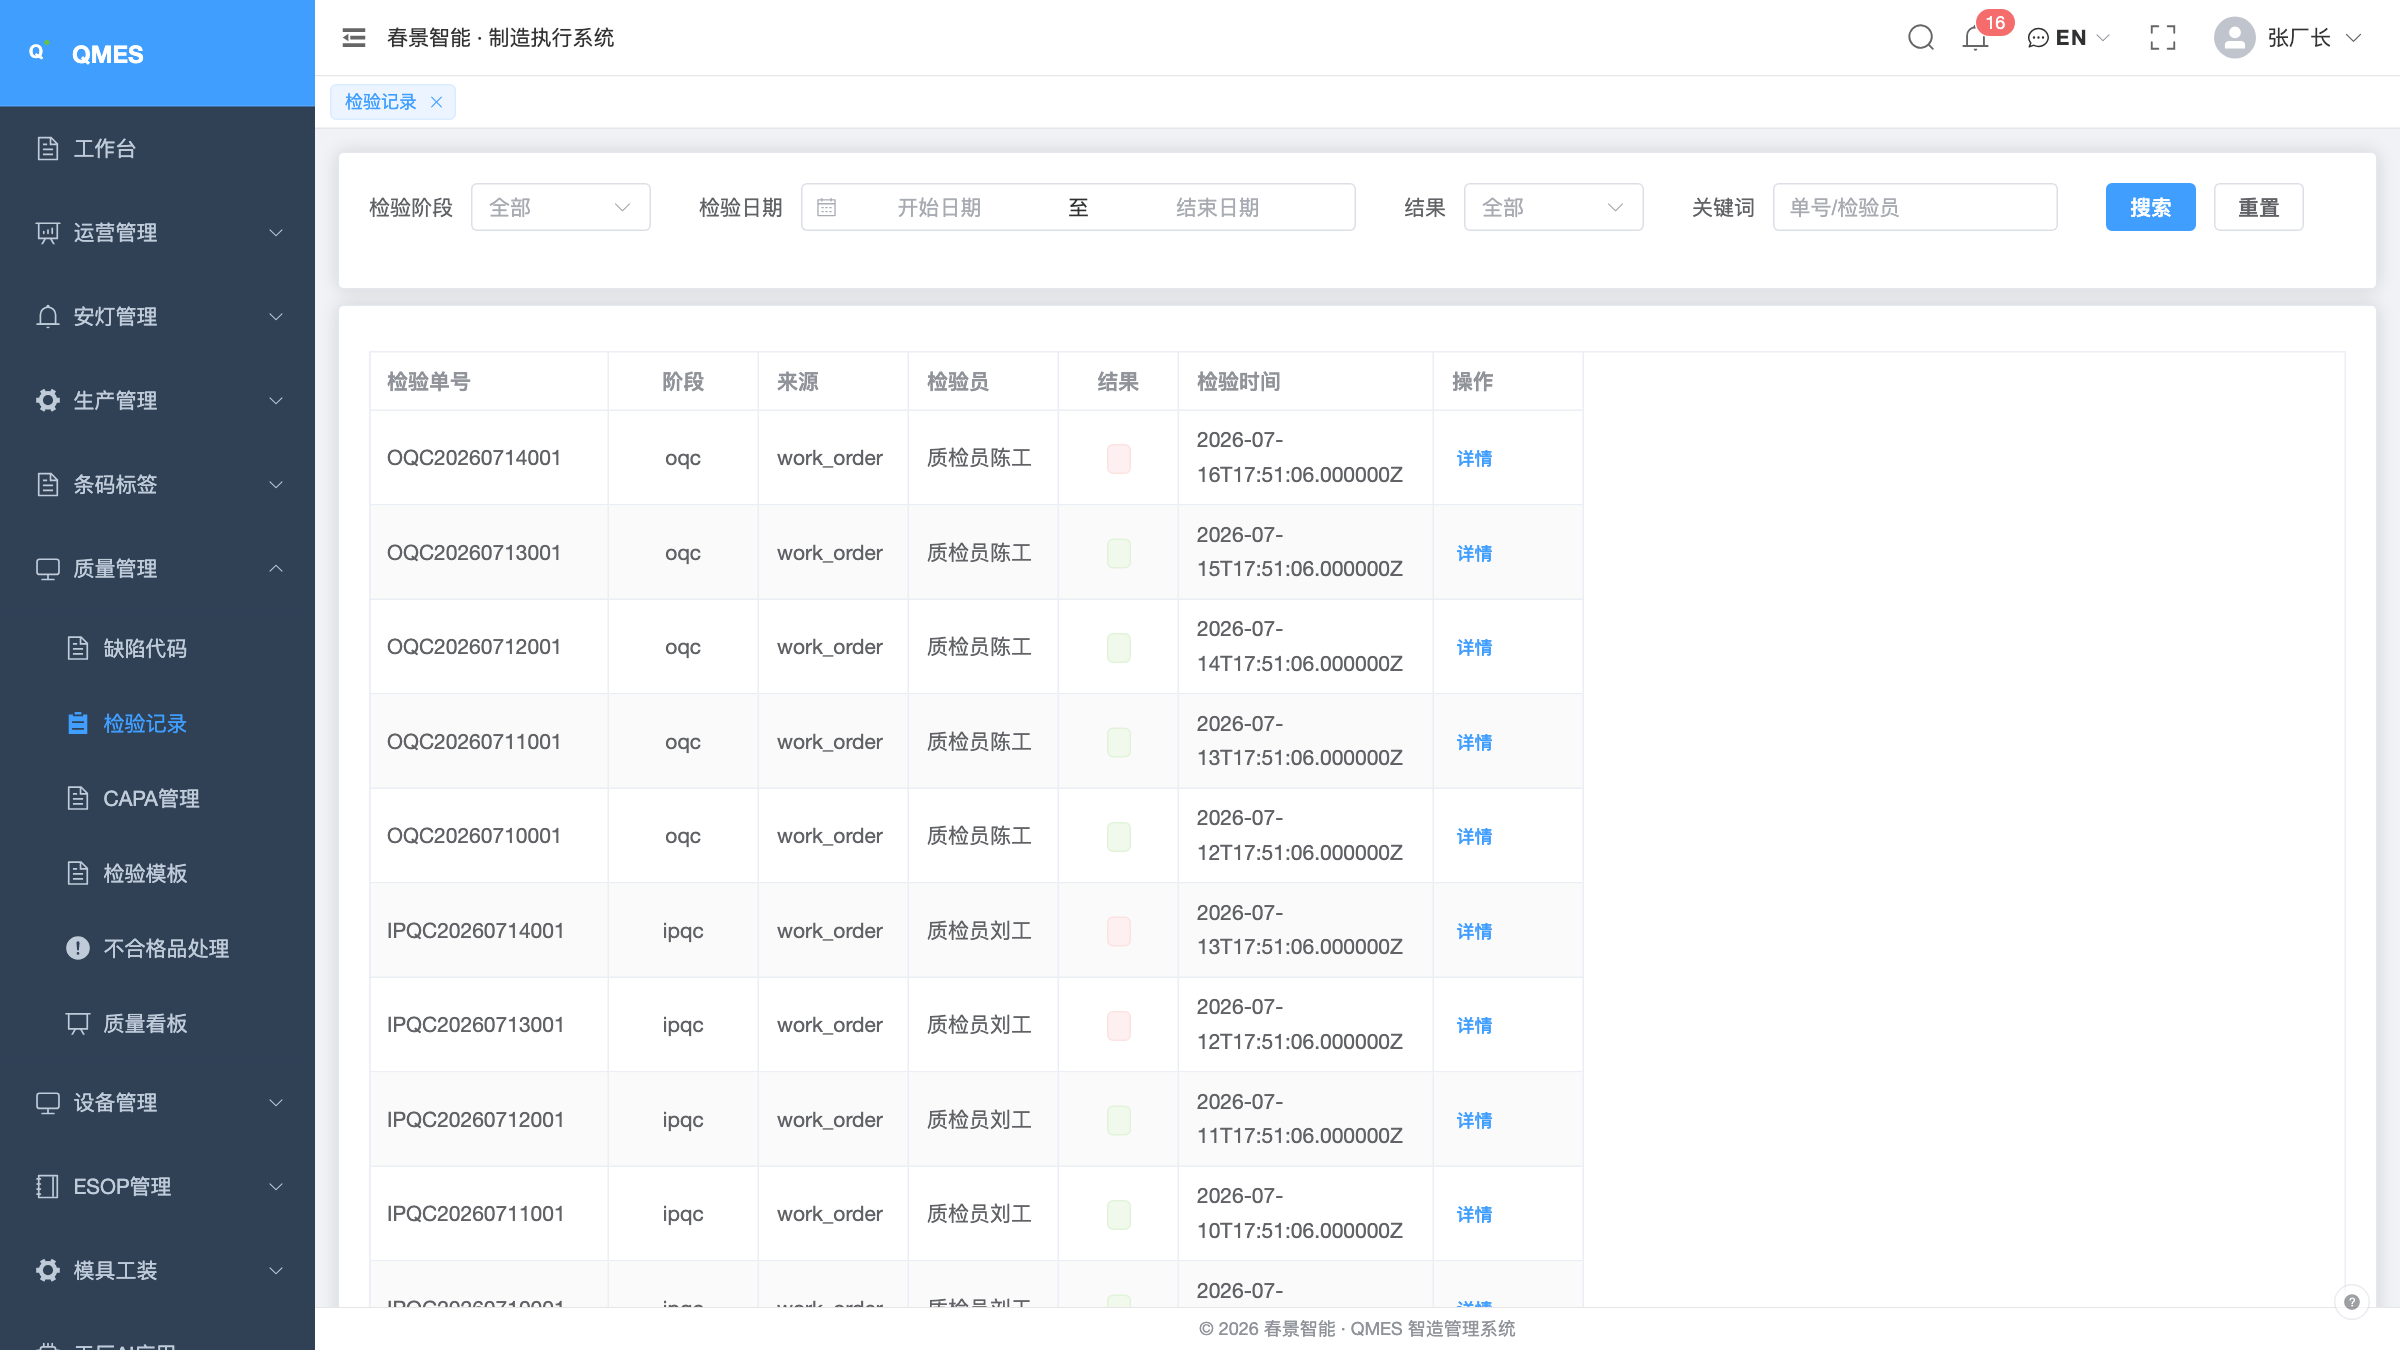Click red result tag of IPQC20260713001
The image size is (2400, 1350).
[x=1118, y=1025]
